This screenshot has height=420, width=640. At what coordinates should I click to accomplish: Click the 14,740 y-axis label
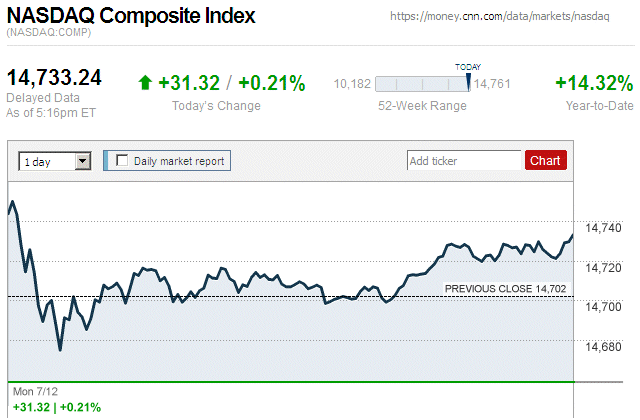[x=601, y=229]
